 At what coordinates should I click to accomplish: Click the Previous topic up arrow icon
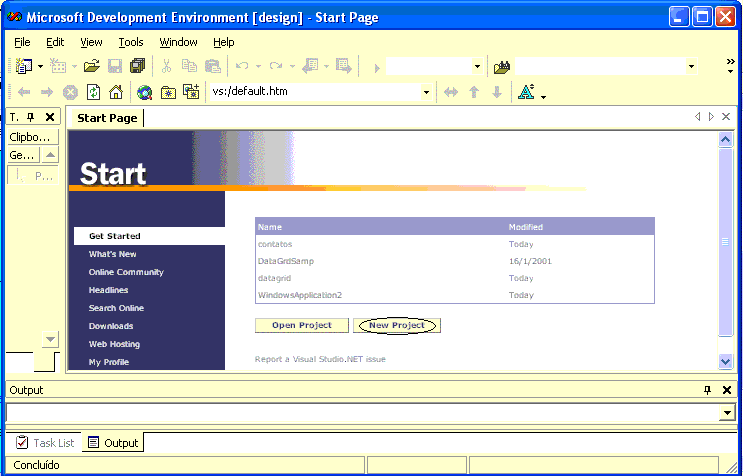point(474,92)
